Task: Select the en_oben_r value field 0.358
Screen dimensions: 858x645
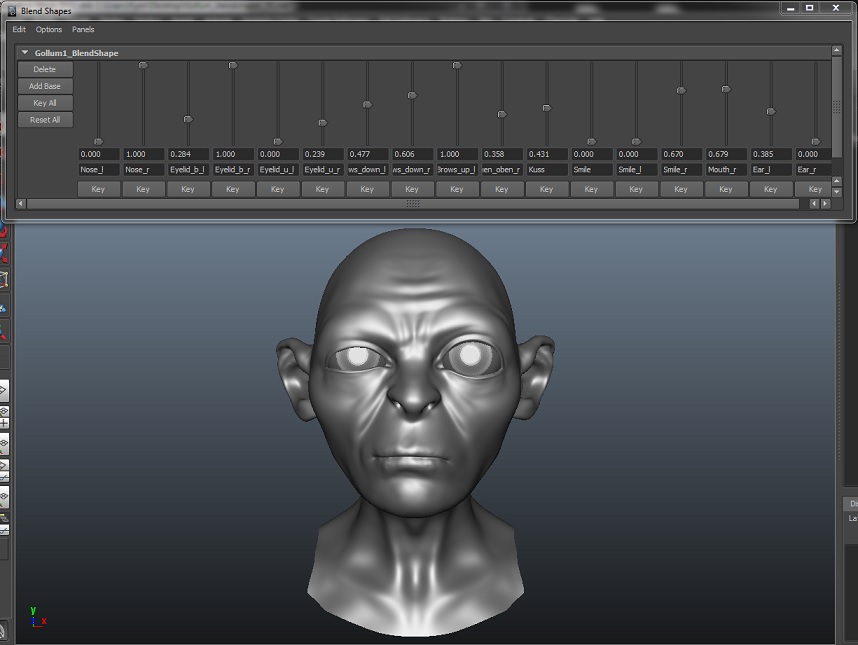Action: 503,154
